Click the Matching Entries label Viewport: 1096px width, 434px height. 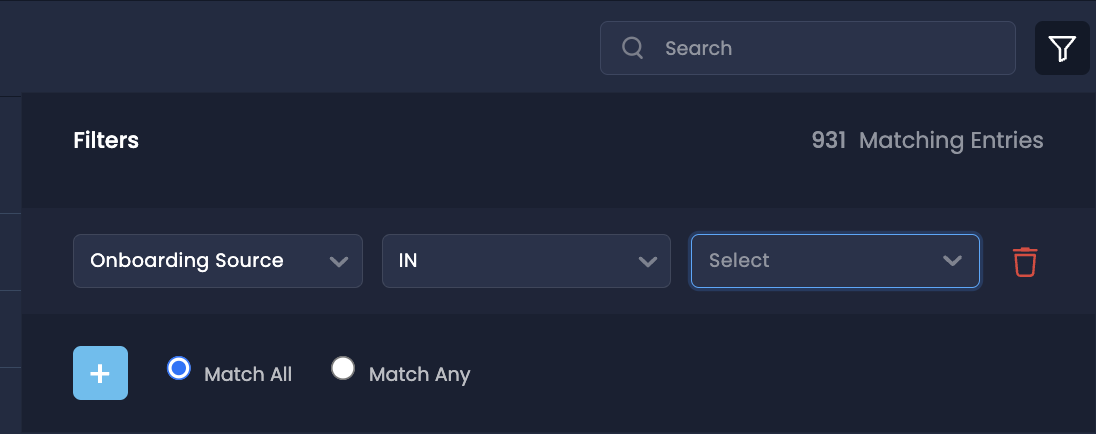[951, 140]
